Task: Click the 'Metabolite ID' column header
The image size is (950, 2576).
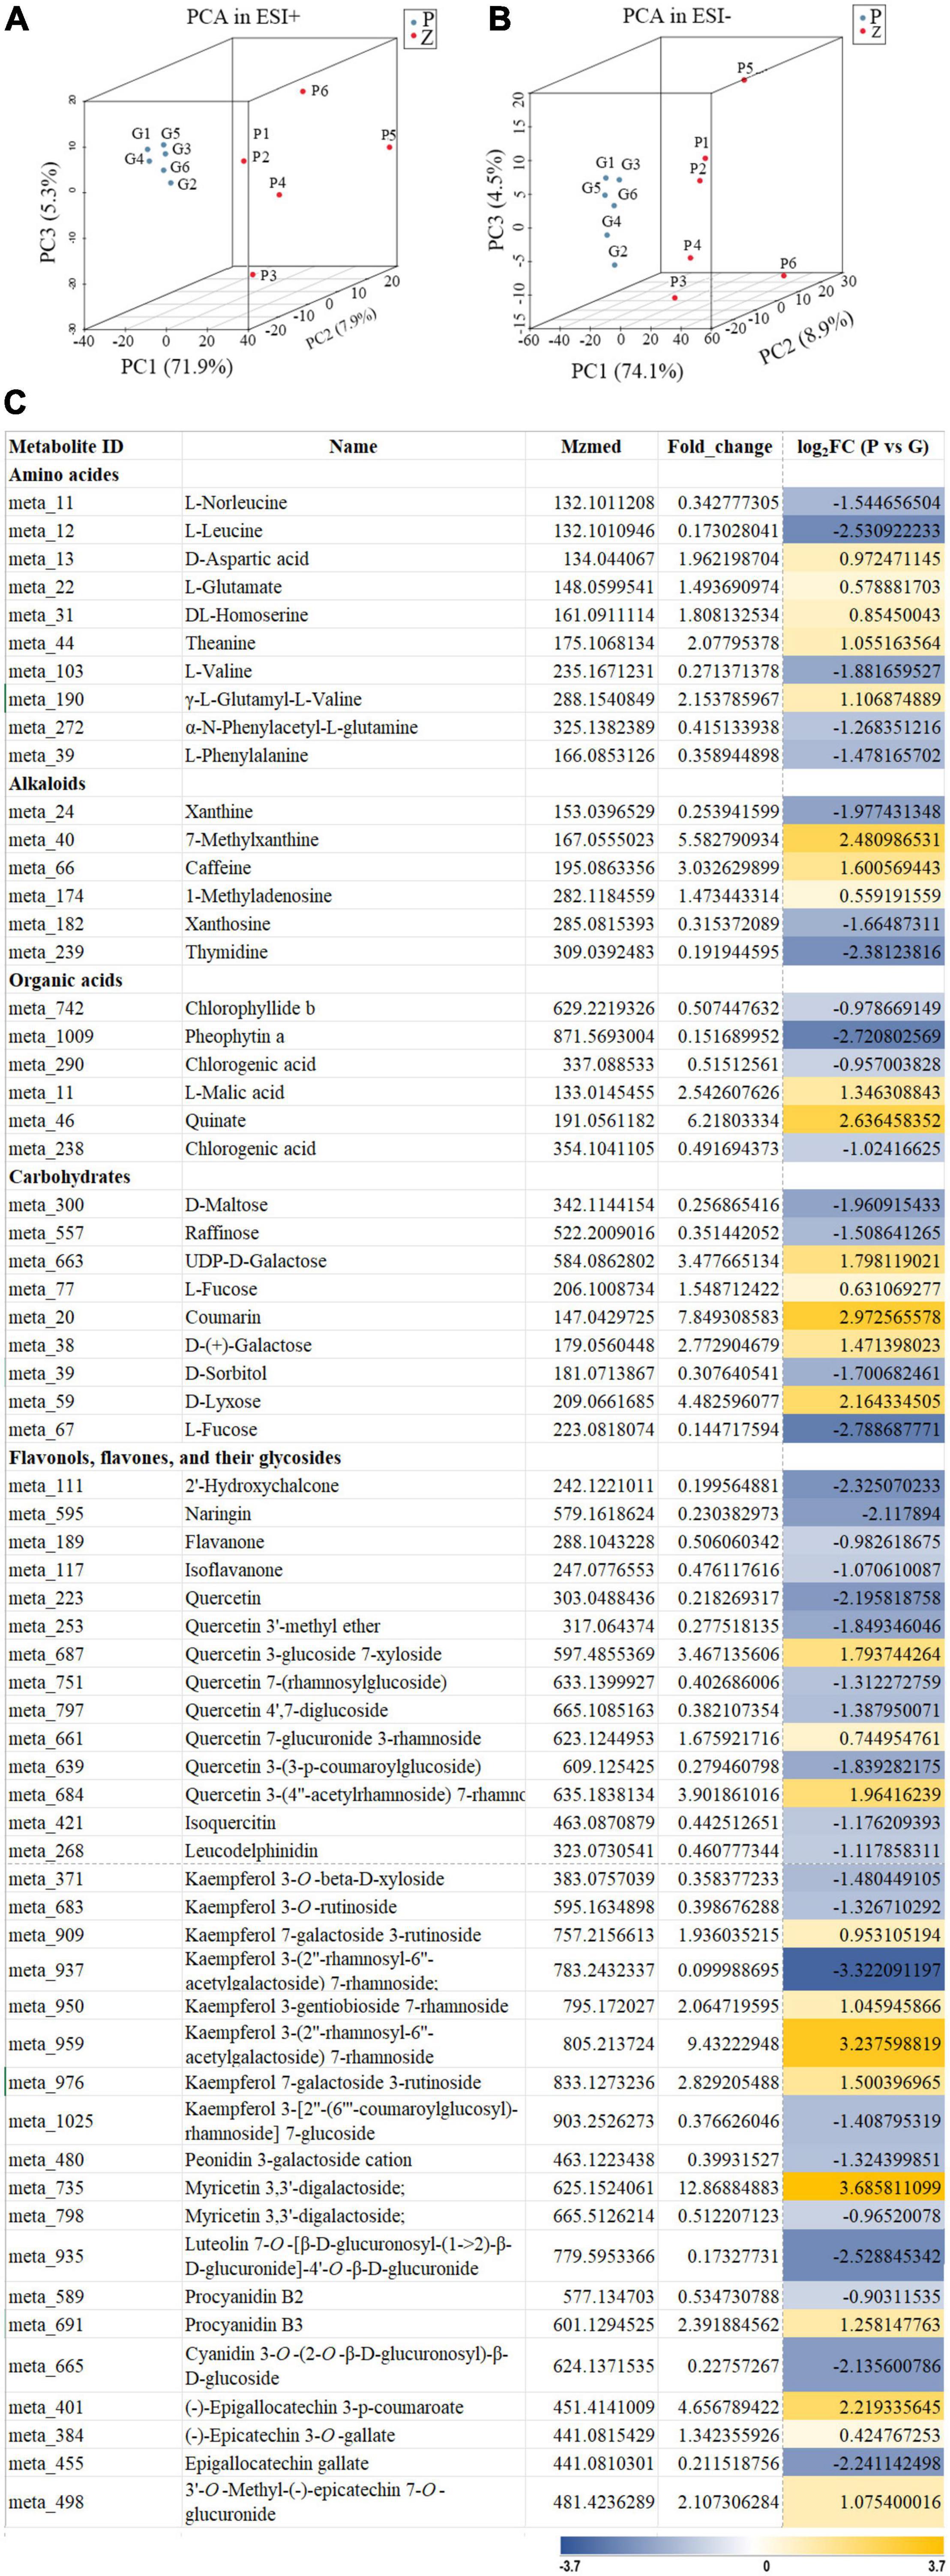Action: coord(66,447)
